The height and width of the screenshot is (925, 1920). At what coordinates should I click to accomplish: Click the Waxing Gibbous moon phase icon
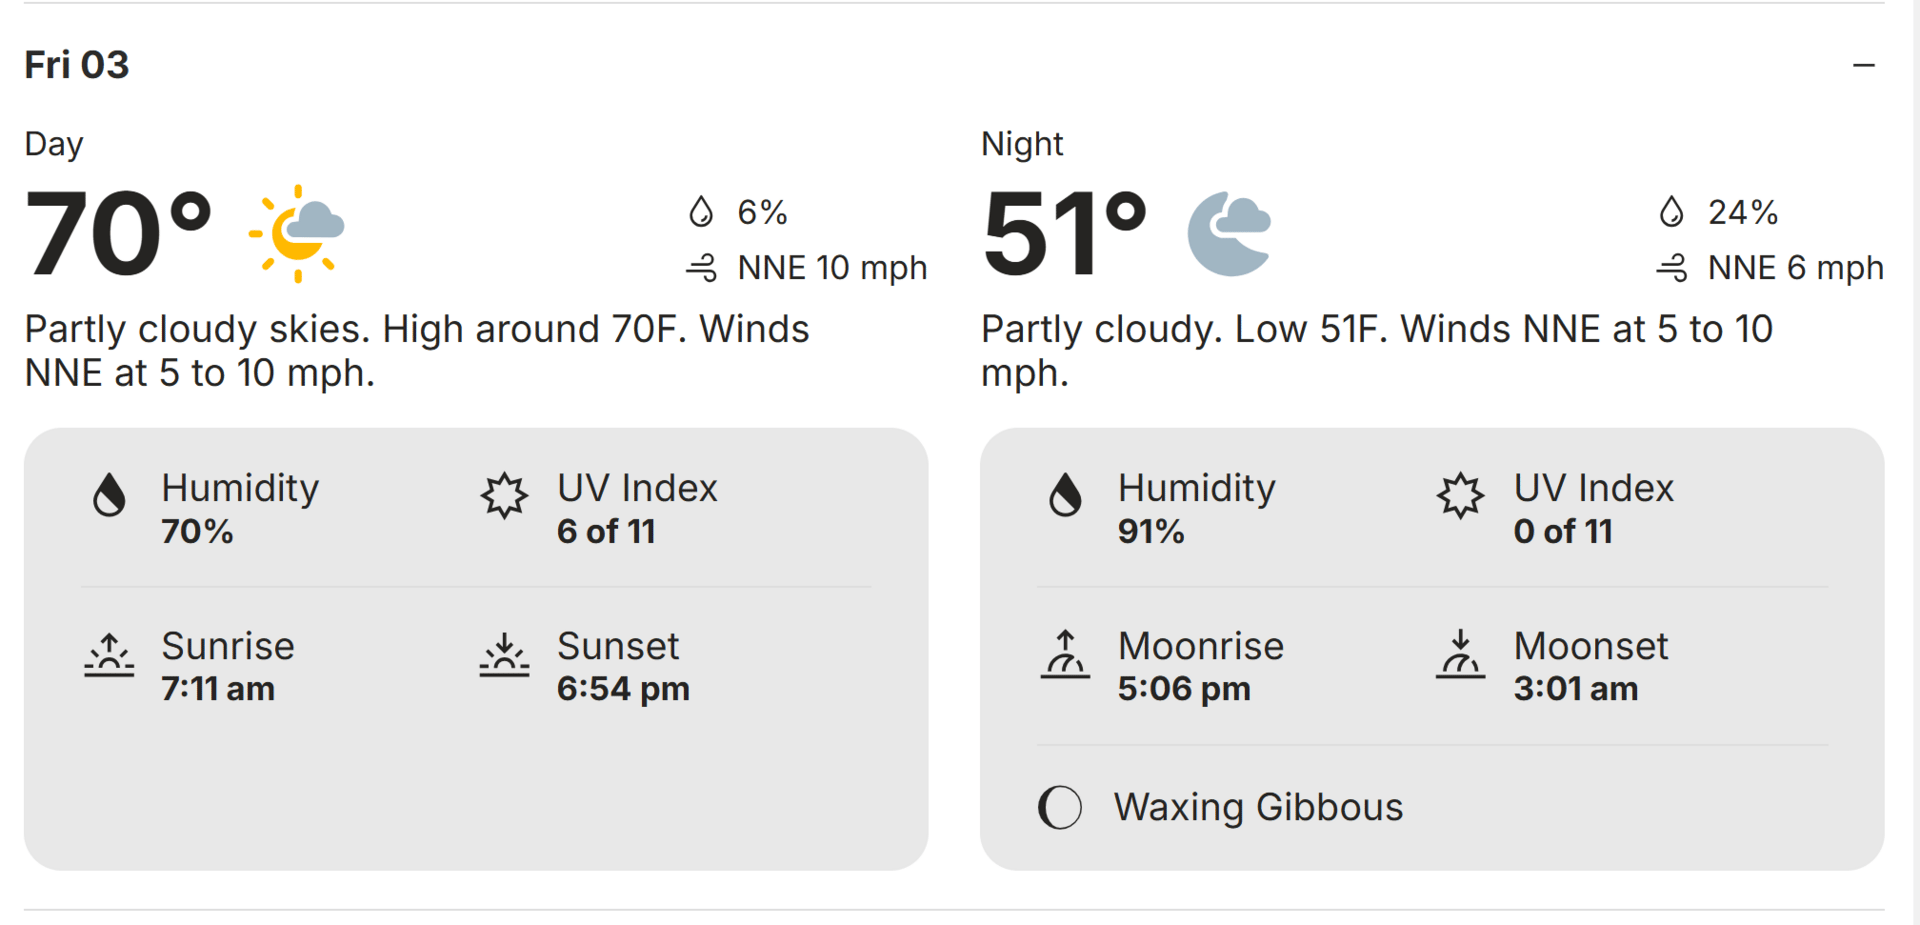point(1060,807)
